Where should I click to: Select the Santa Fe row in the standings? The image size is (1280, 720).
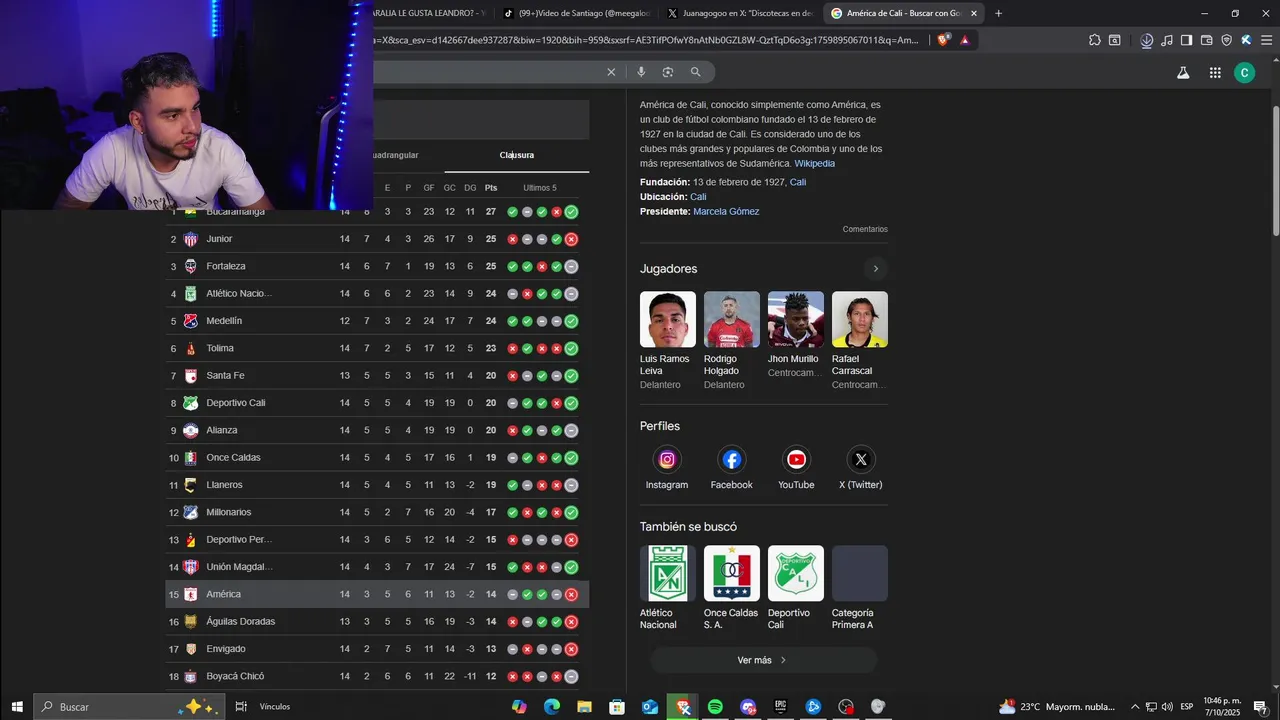pyautogui.click(x=377, y=375)
